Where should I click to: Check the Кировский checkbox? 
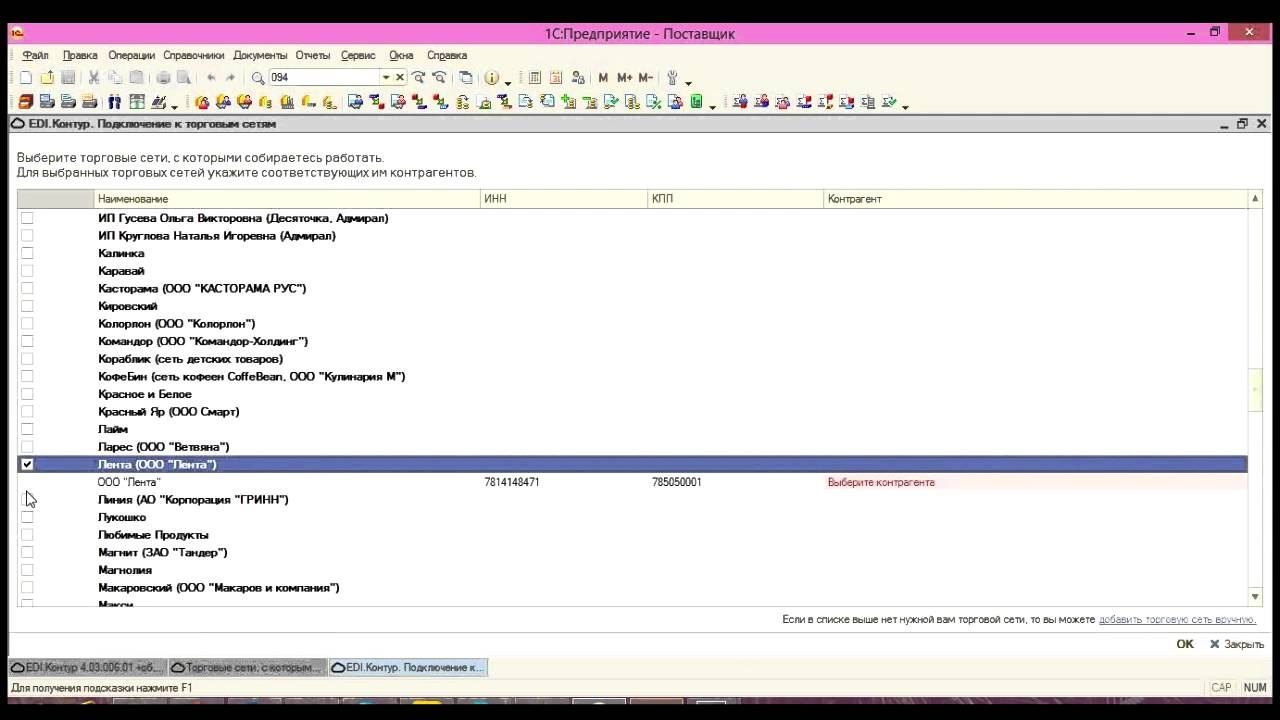pos(27,306)
